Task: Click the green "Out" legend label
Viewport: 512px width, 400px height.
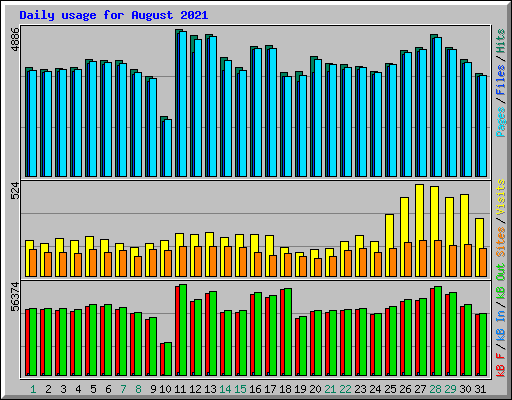Action: click(x=501, y=272)
